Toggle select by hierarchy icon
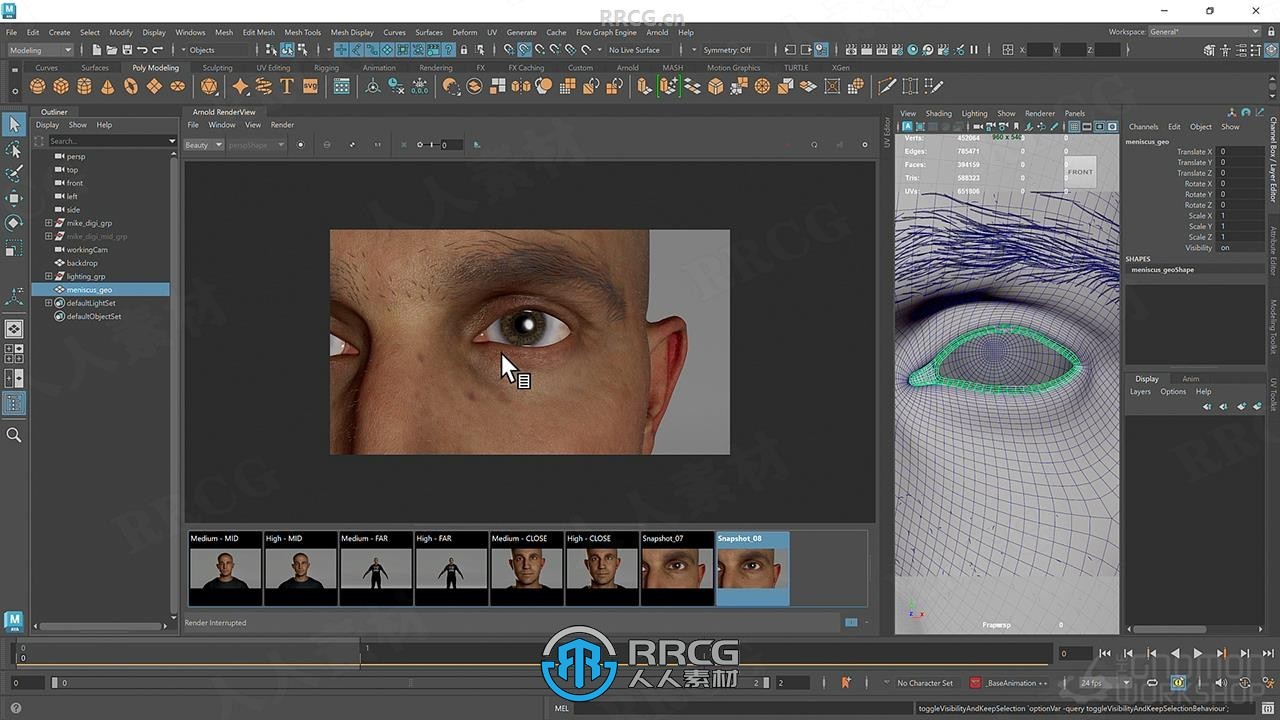The image size is (1280, 720). [272, 49]
